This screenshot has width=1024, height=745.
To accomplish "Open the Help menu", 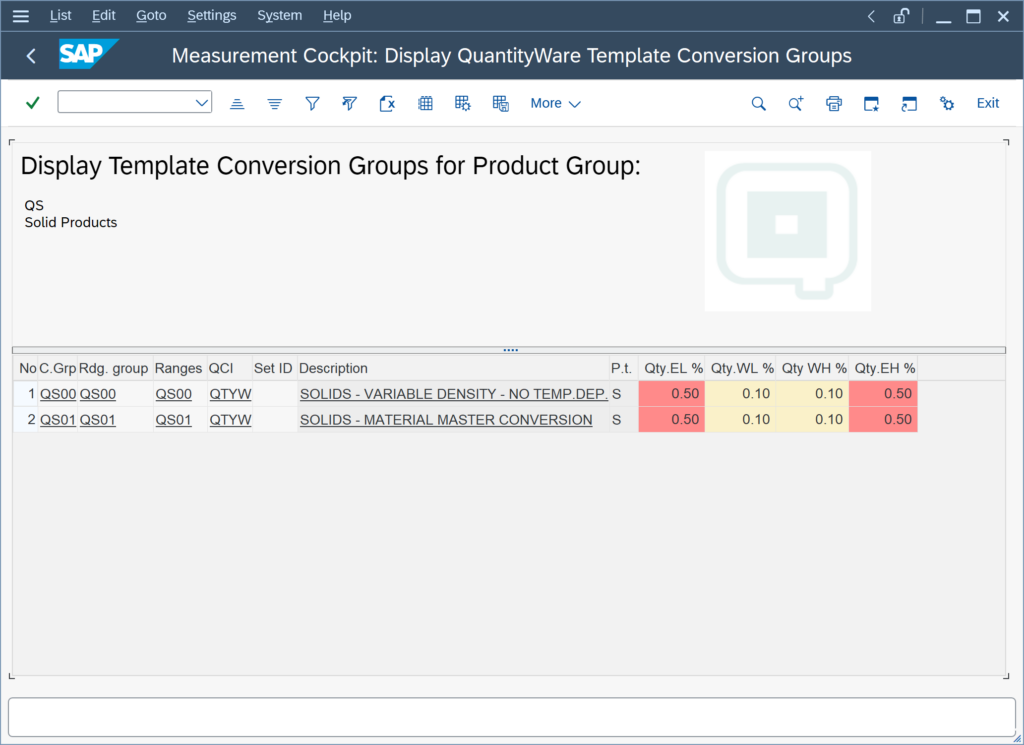I will [337, 15].
